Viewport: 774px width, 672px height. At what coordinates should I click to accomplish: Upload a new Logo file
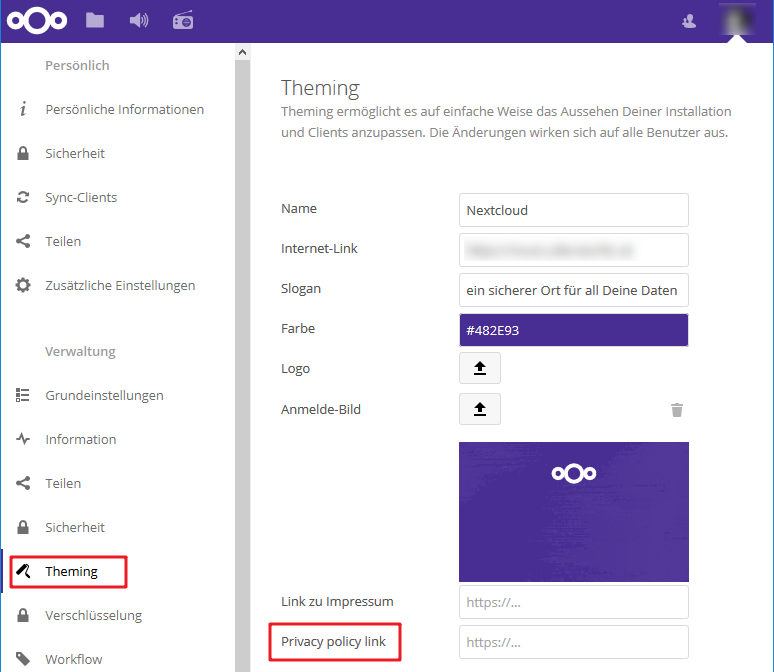[x=480, y=368]
